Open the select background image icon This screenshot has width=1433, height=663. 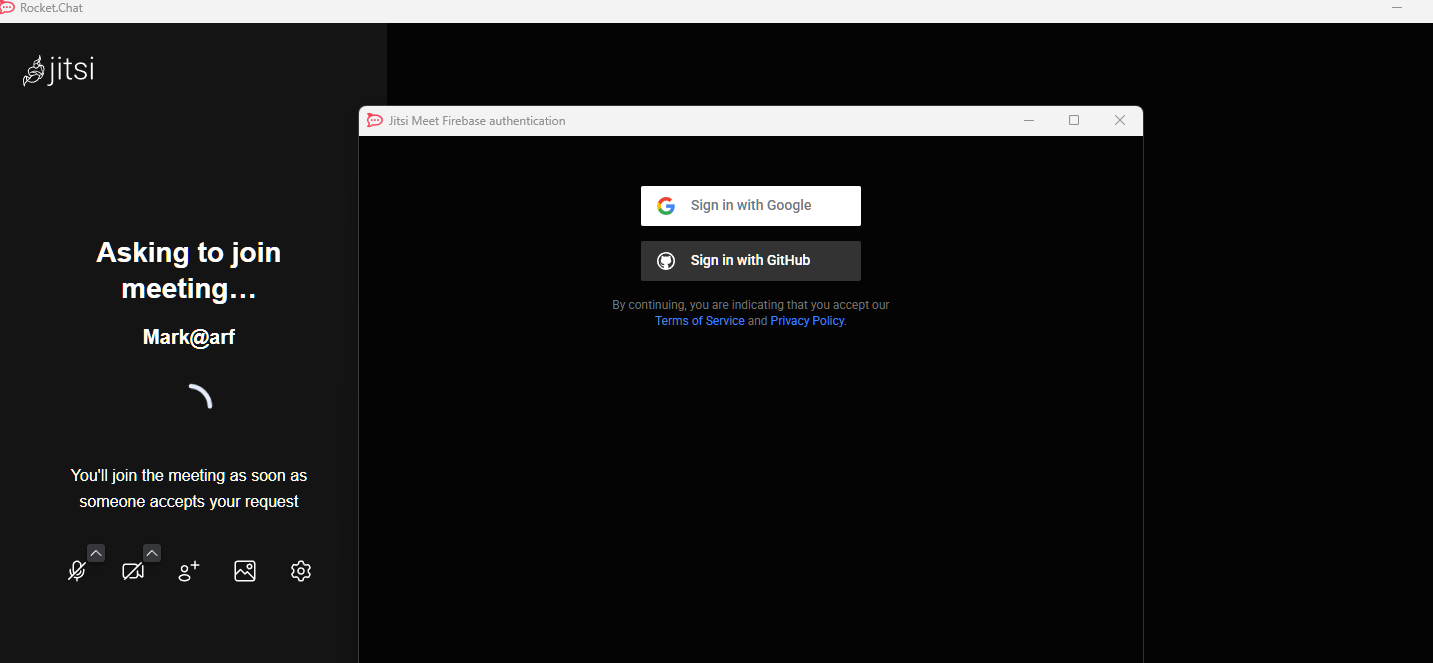click(x=245, y=571)
